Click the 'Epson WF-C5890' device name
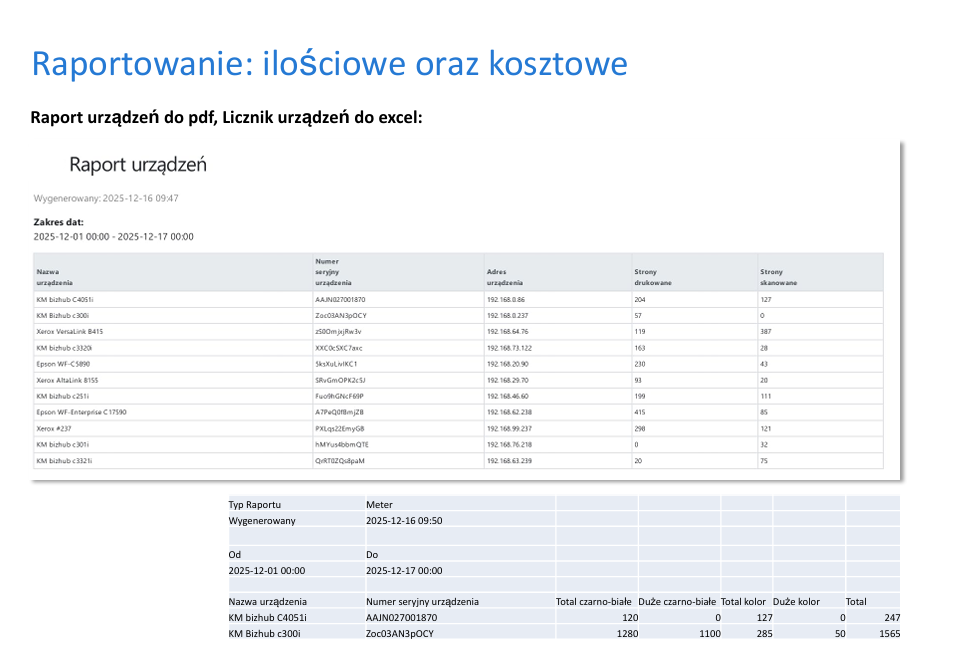 (x=63, y=364)
